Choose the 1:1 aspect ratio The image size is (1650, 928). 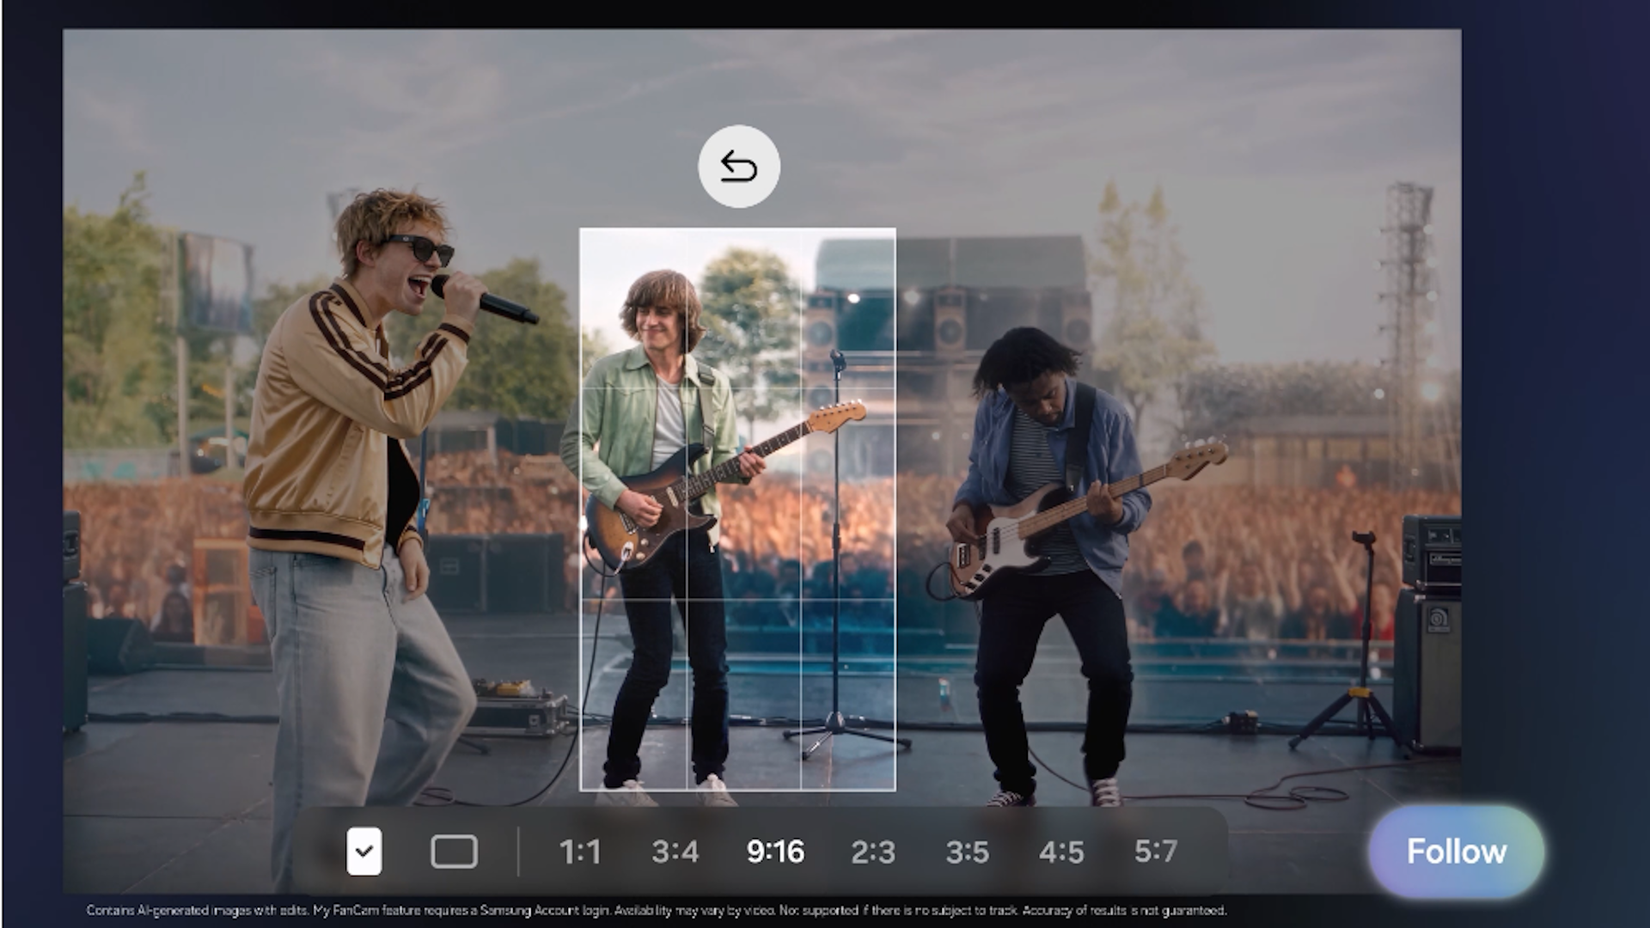point(580,852)
